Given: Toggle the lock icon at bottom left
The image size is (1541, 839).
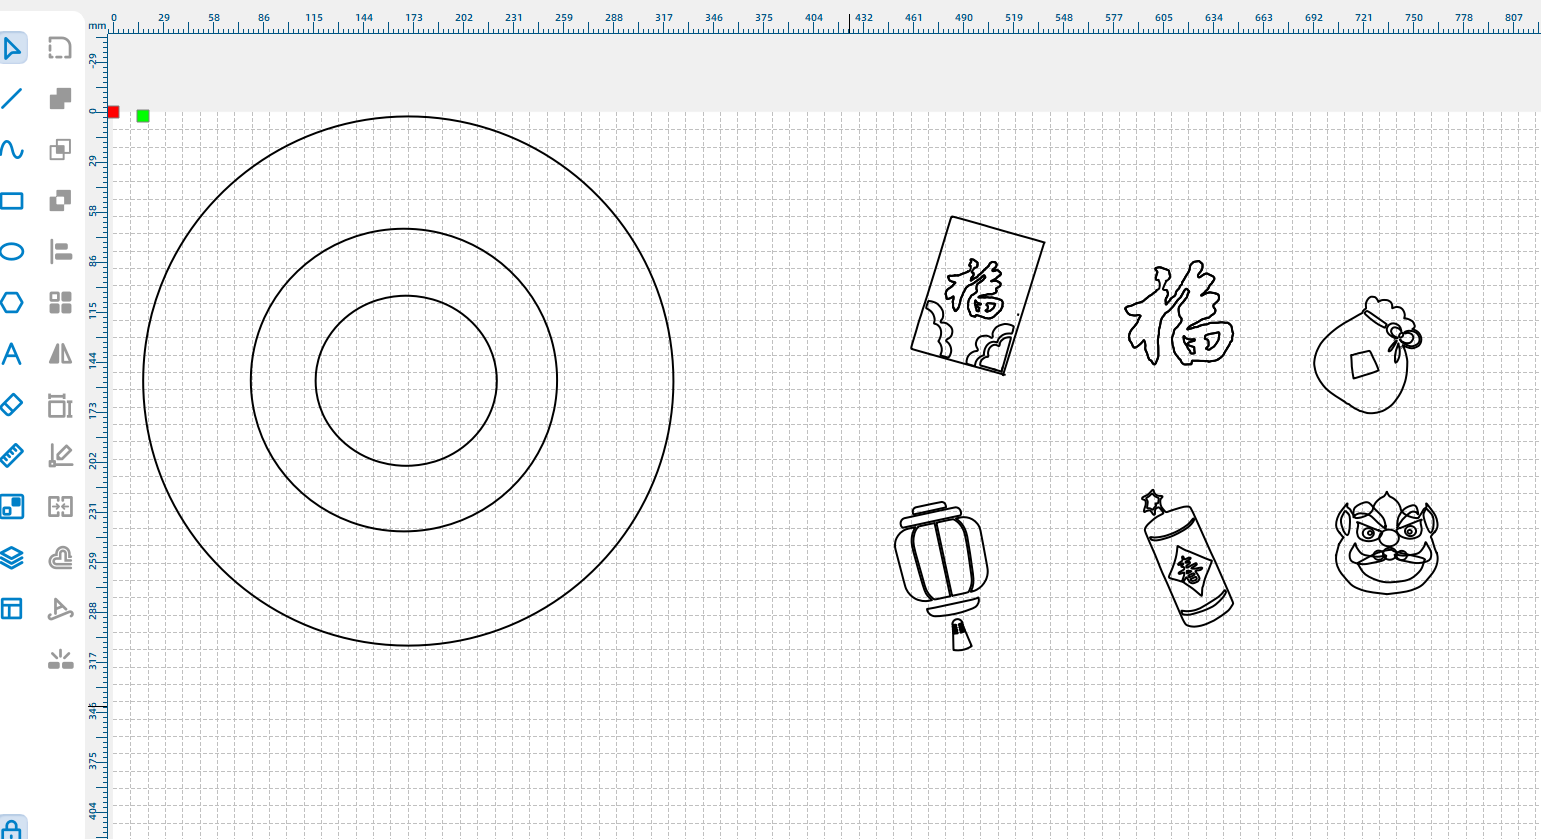Looking at the screenshot, I should [12, 830].
